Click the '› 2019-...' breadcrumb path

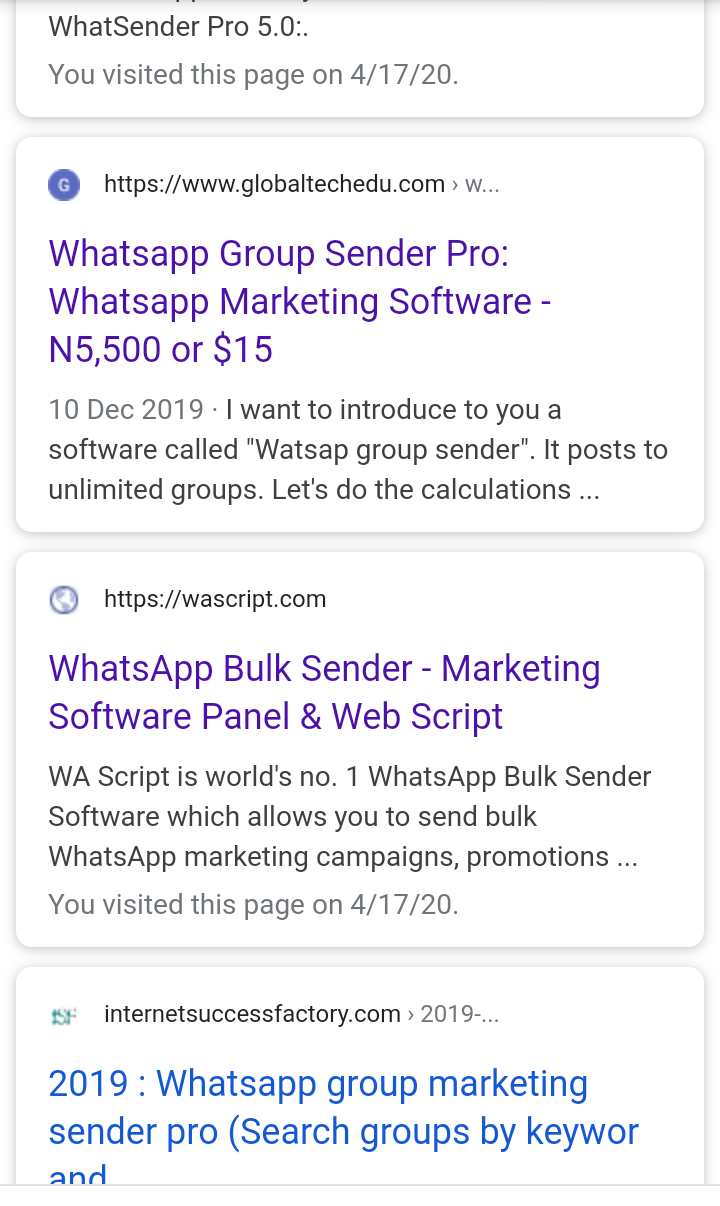(453, 1014)
